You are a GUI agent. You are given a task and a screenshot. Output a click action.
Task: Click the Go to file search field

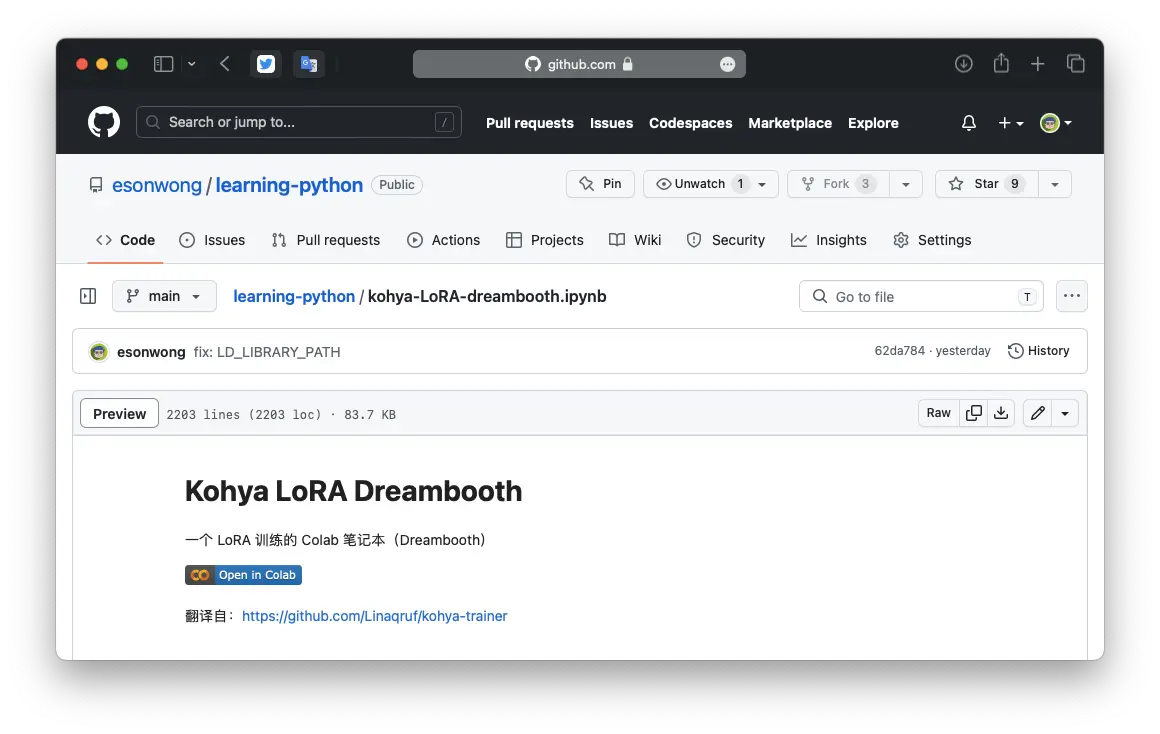920,296
